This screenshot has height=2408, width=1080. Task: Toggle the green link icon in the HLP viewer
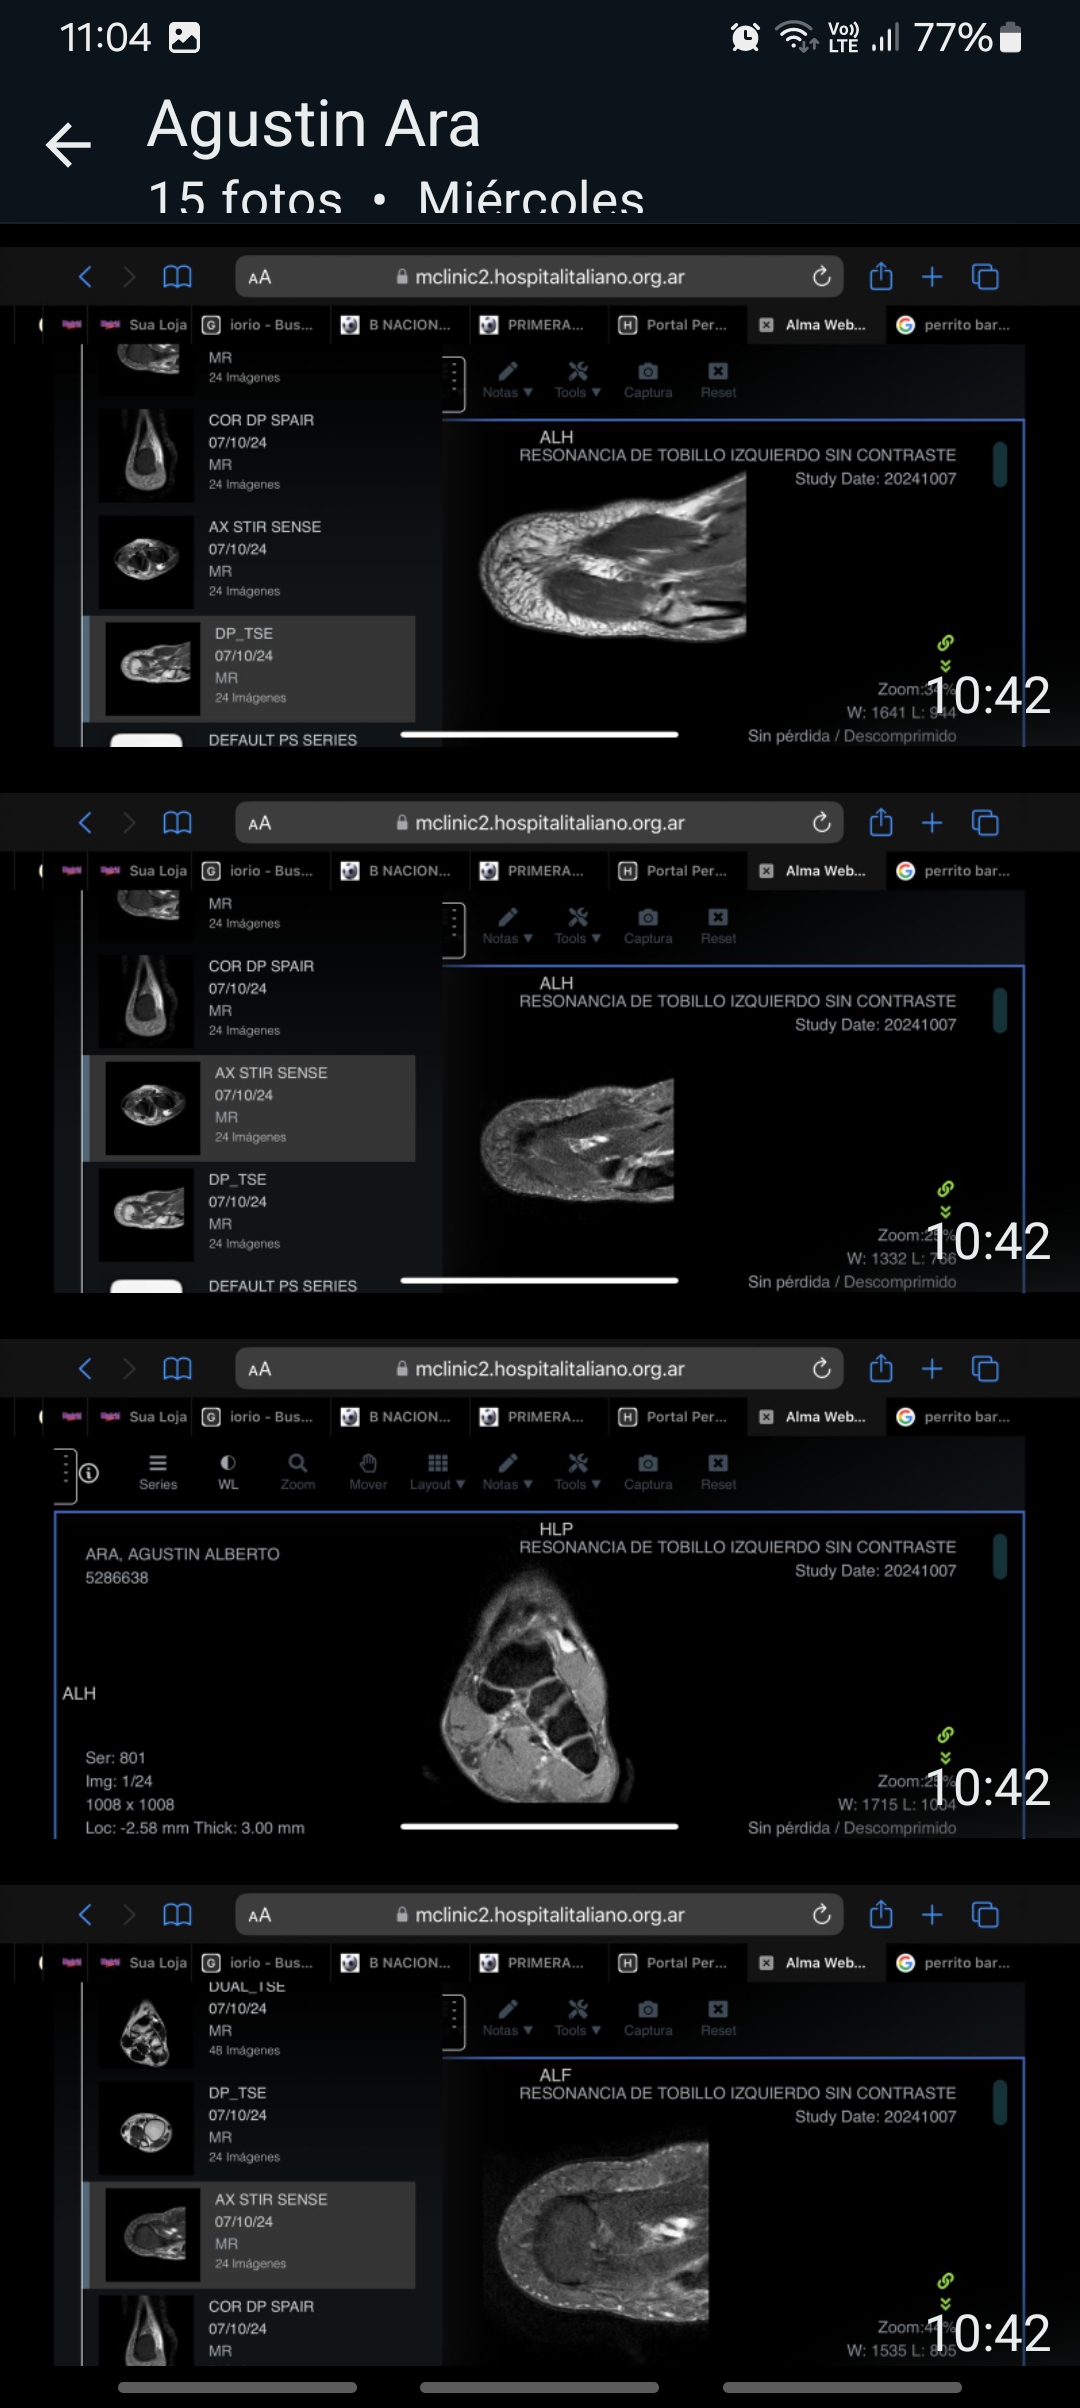[x=945, y=1734]
